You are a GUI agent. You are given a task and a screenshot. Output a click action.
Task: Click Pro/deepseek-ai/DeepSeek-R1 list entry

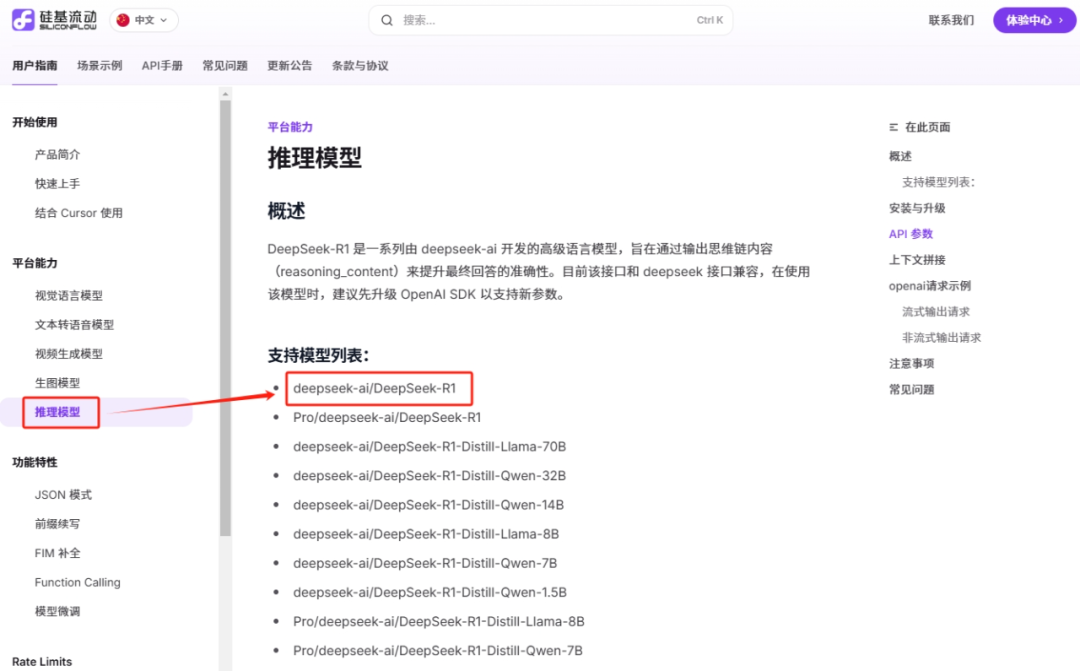387,417
